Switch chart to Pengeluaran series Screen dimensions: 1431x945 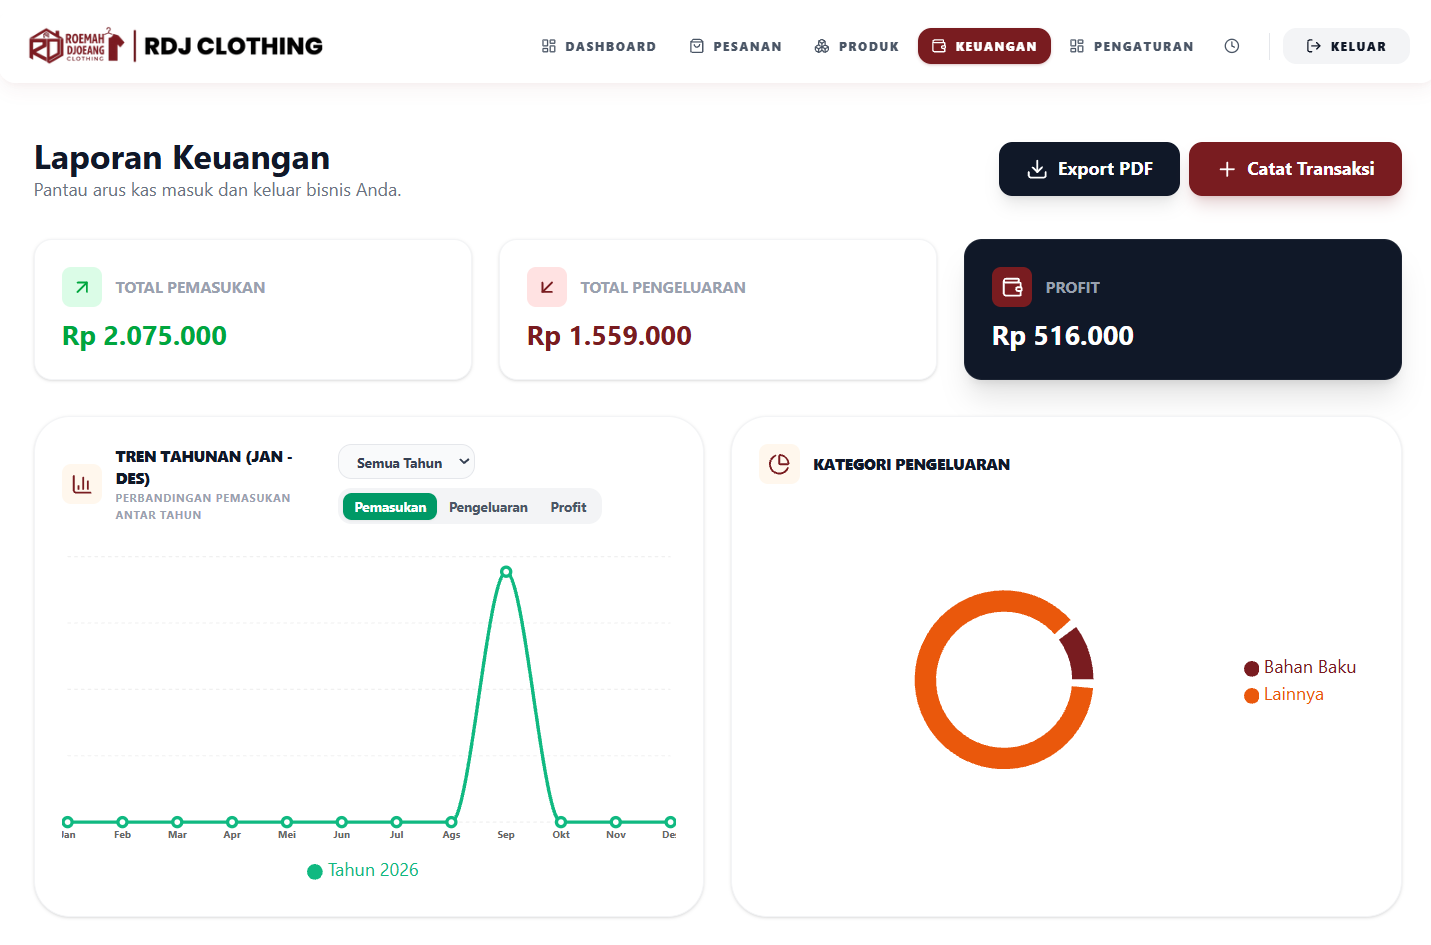click(x=488, y=507)
